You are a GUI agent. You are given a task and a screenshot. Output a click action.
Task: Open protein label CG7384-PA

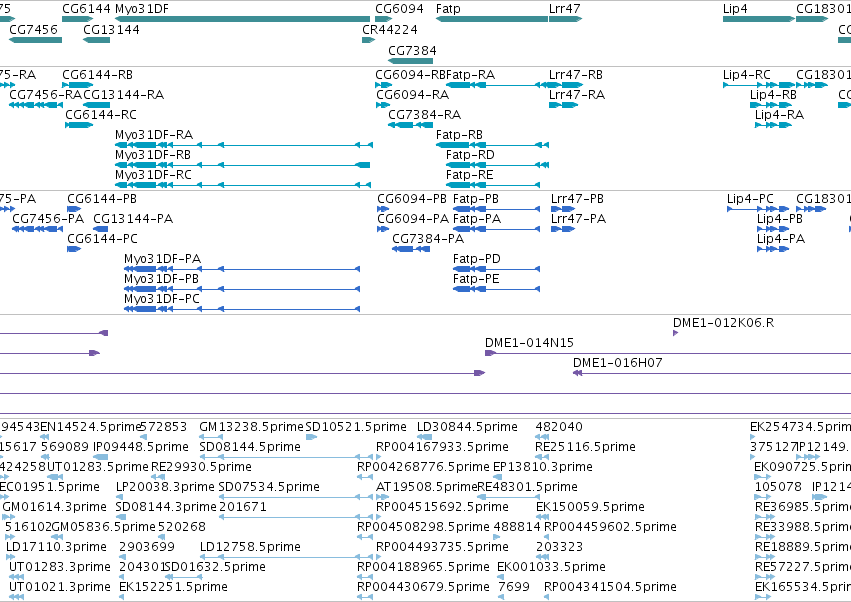coord(428,238)
